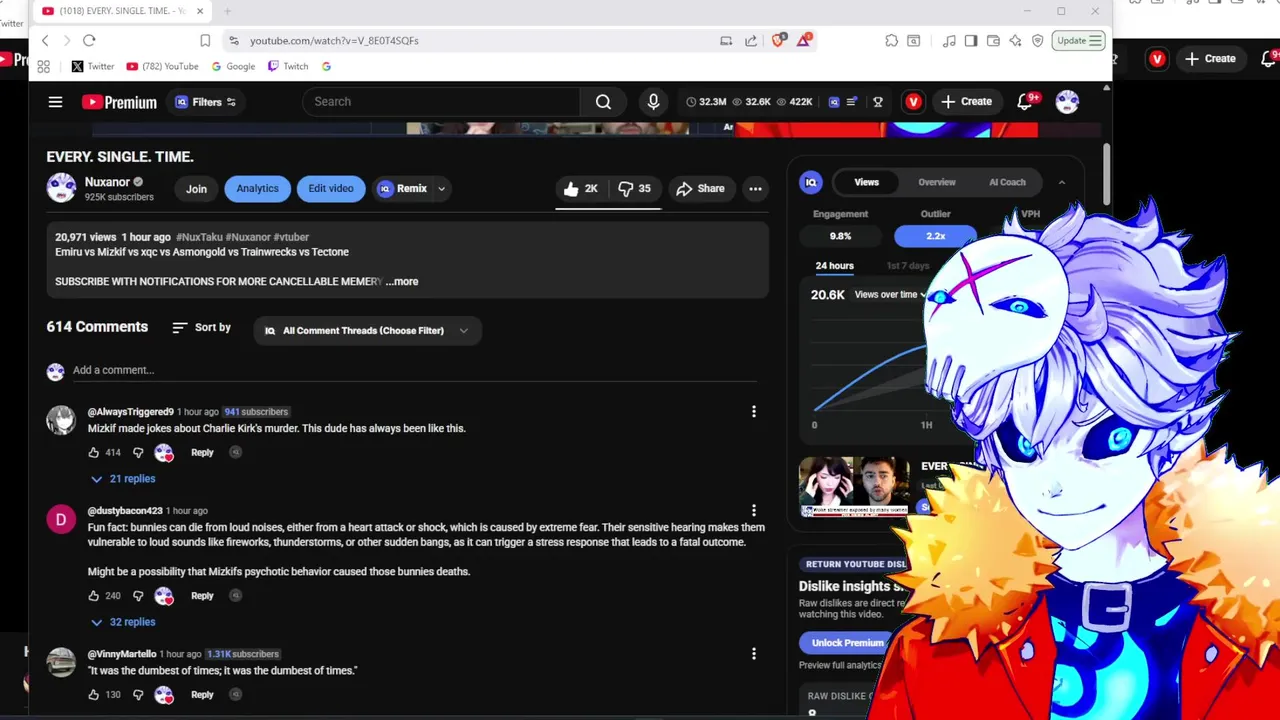Viewport: 1280px width, 720px height.
Task: Expand the 32 replies thread
Action: [x=123, y=621]
